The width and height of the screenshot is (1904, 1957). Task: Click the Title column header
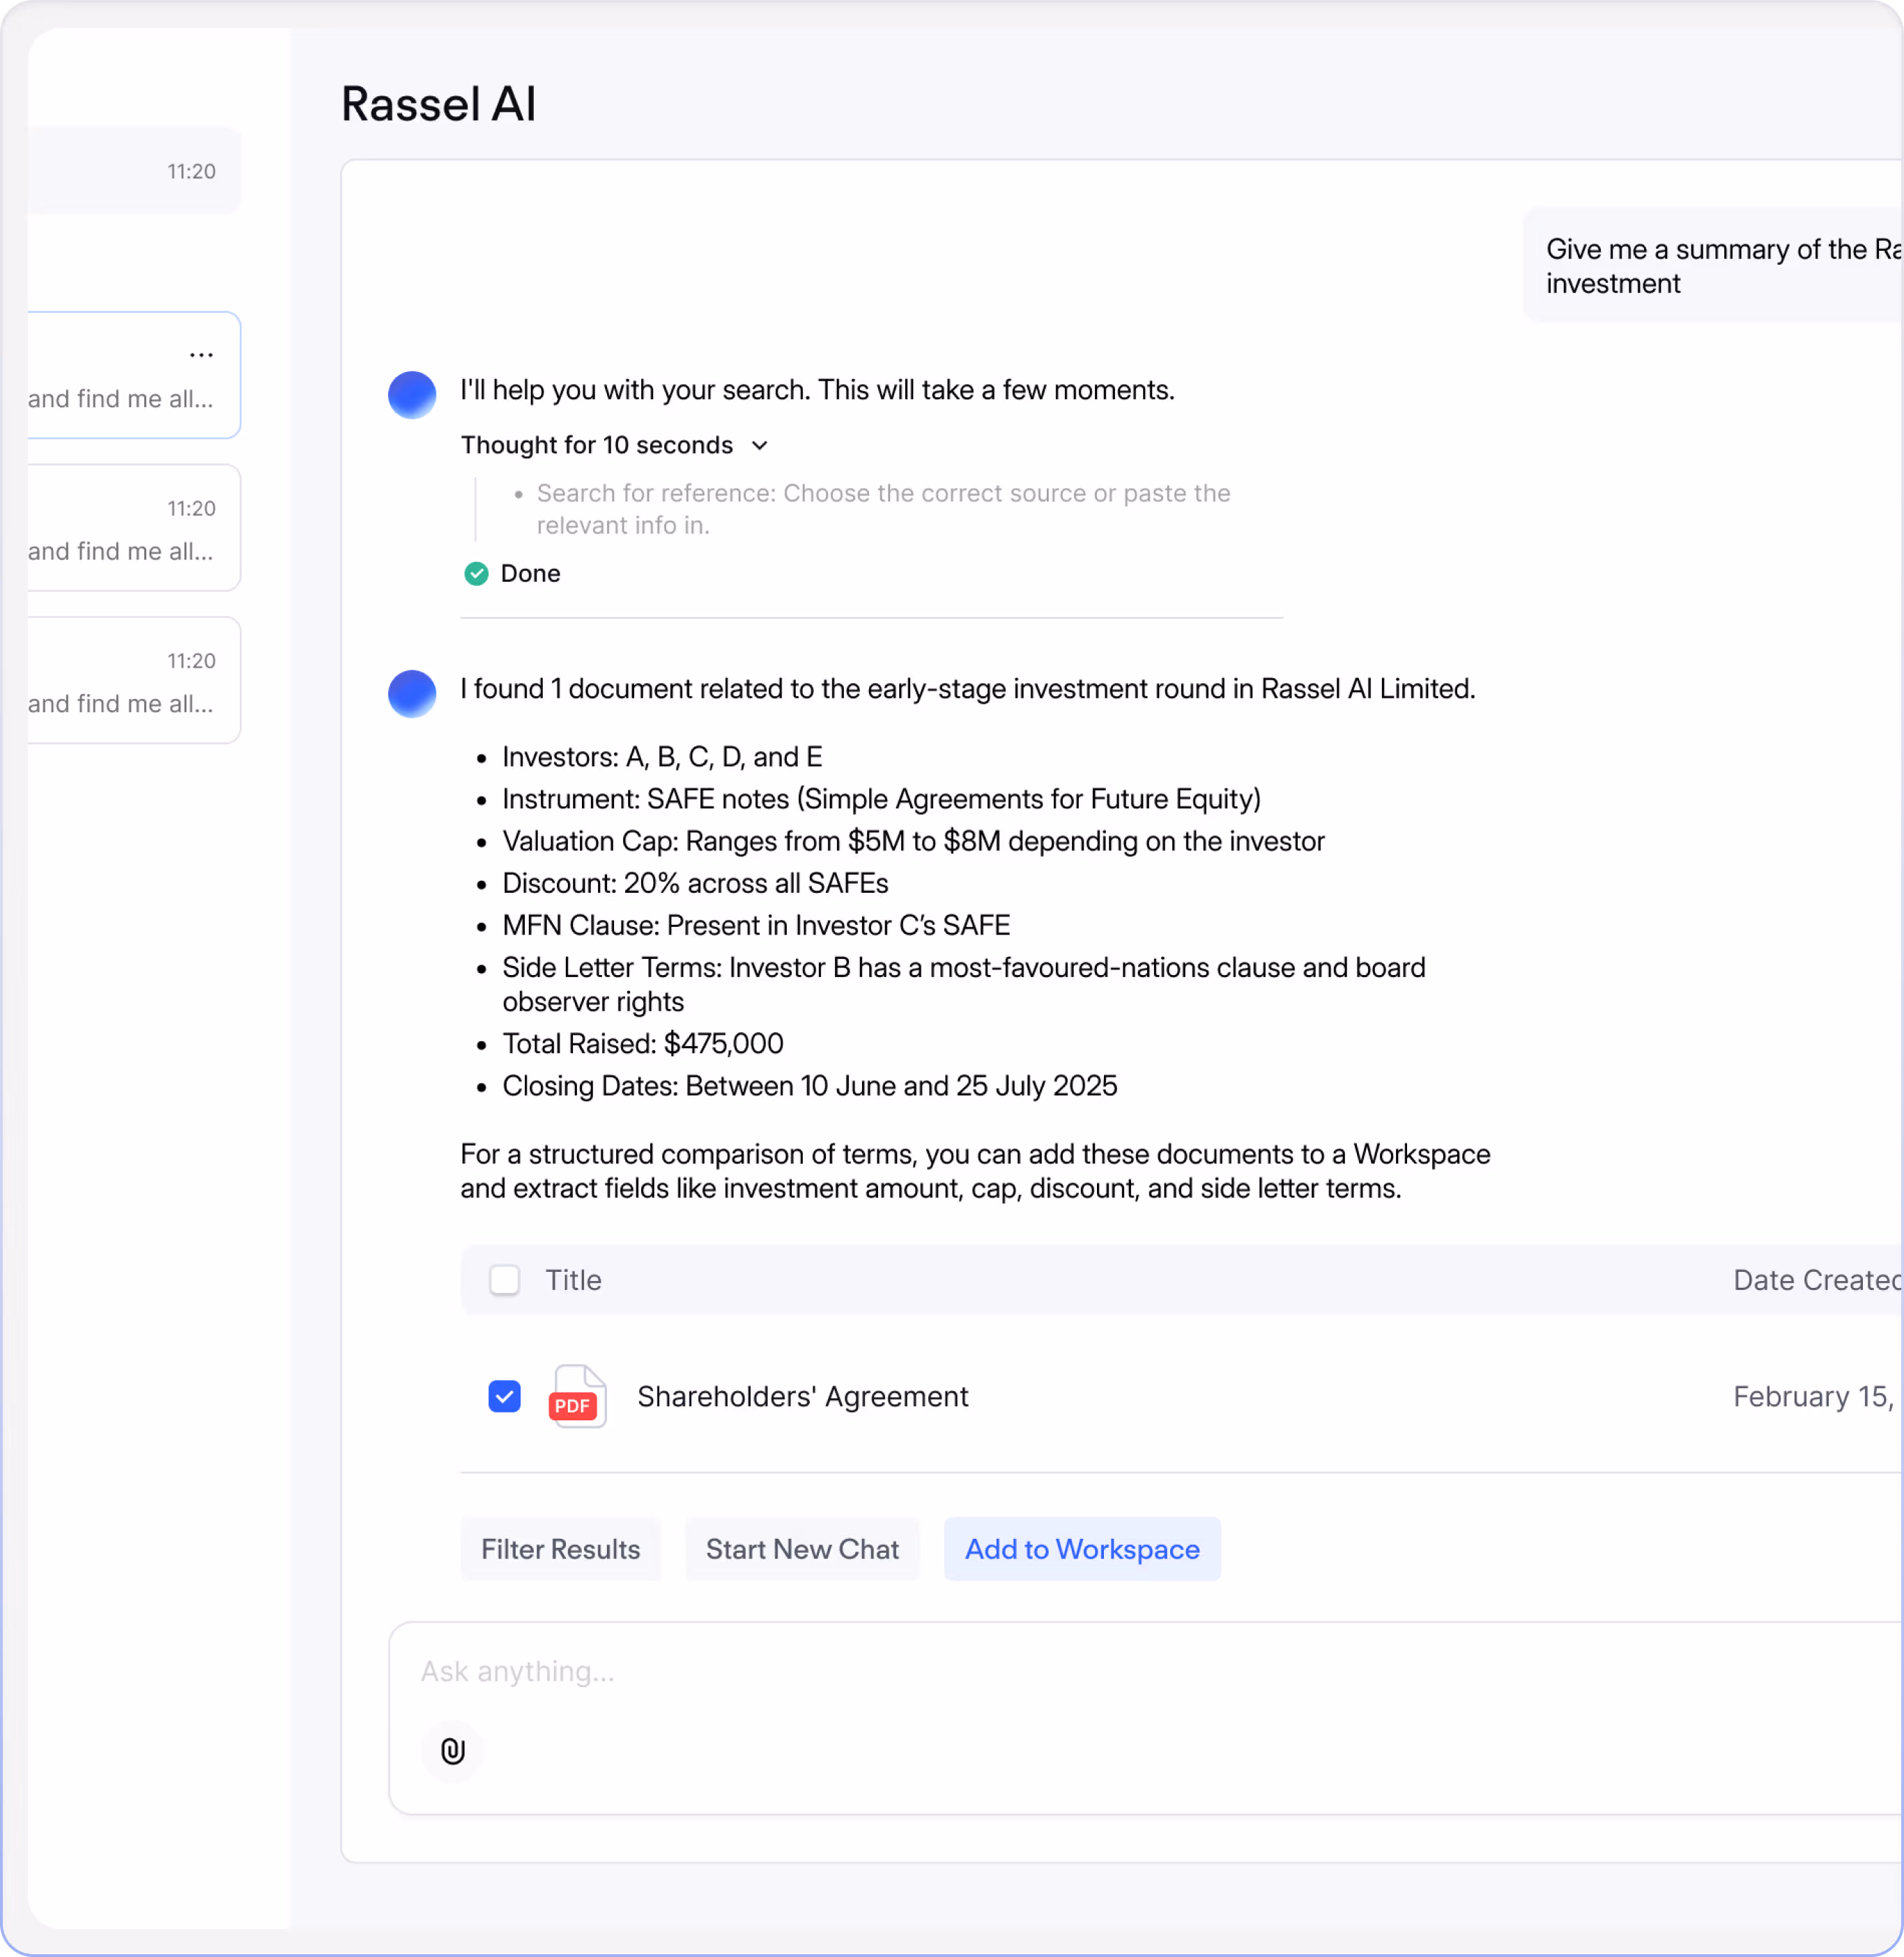tap(573, 1280)
